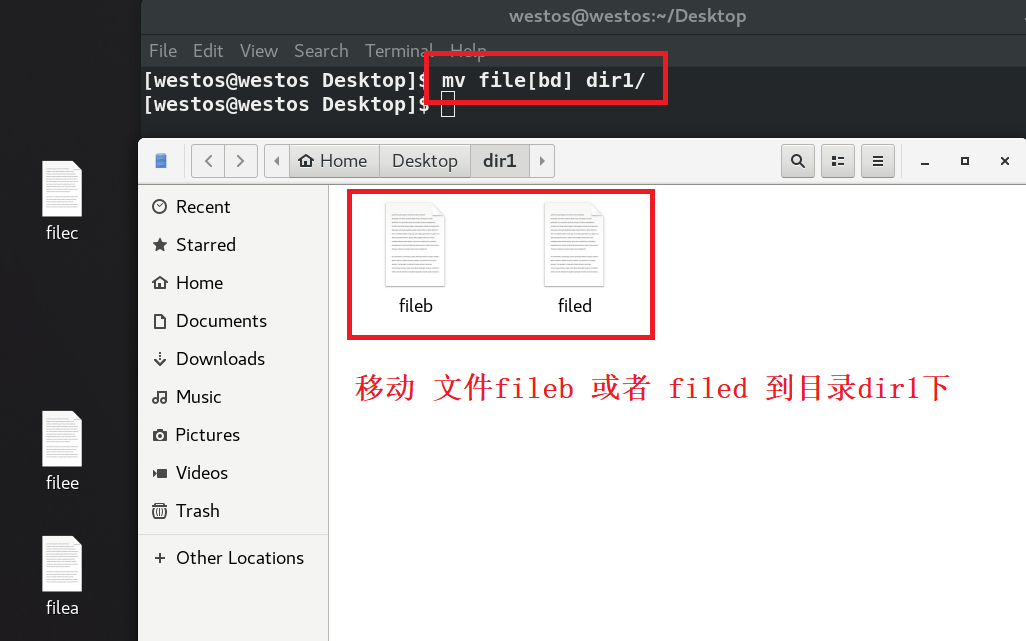Select the filee icon on the desktop
The width and height of the screenshot is (1026, 641).
(62, 439)
